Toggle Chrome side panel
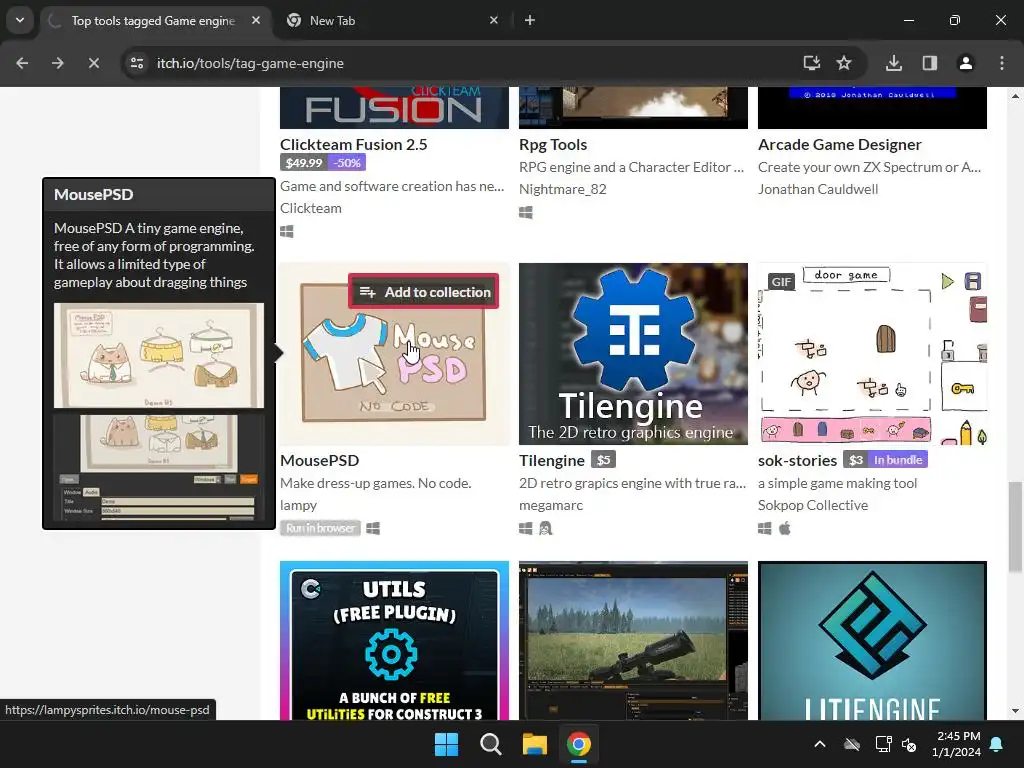Image resolution: width=1024 pixels, height=768 pixels. tap(929, 63)
